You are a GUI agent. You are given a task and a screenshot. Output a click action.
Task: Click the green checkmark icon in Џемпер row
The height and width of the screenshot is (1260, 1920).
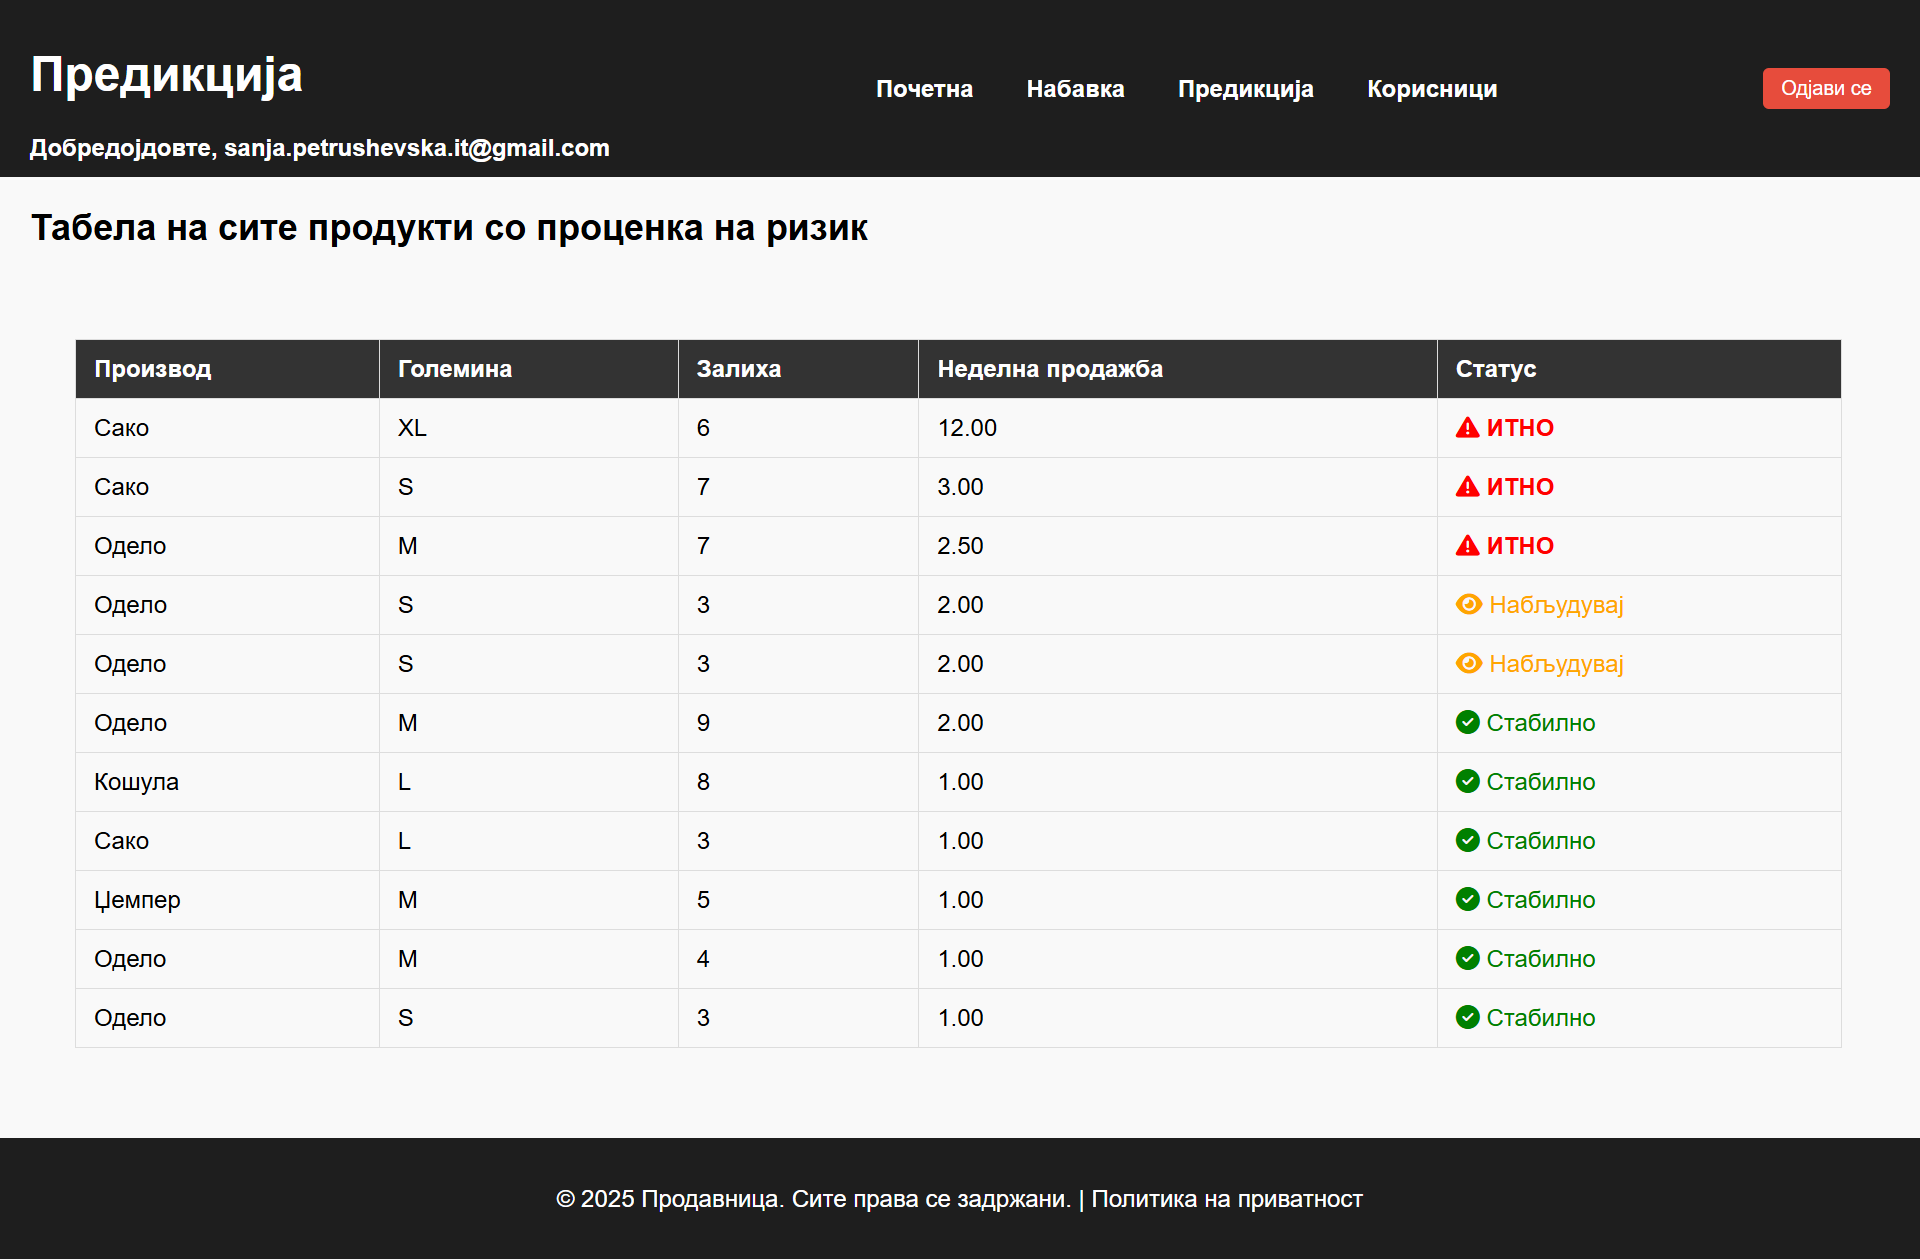(x=1467, y=899)
